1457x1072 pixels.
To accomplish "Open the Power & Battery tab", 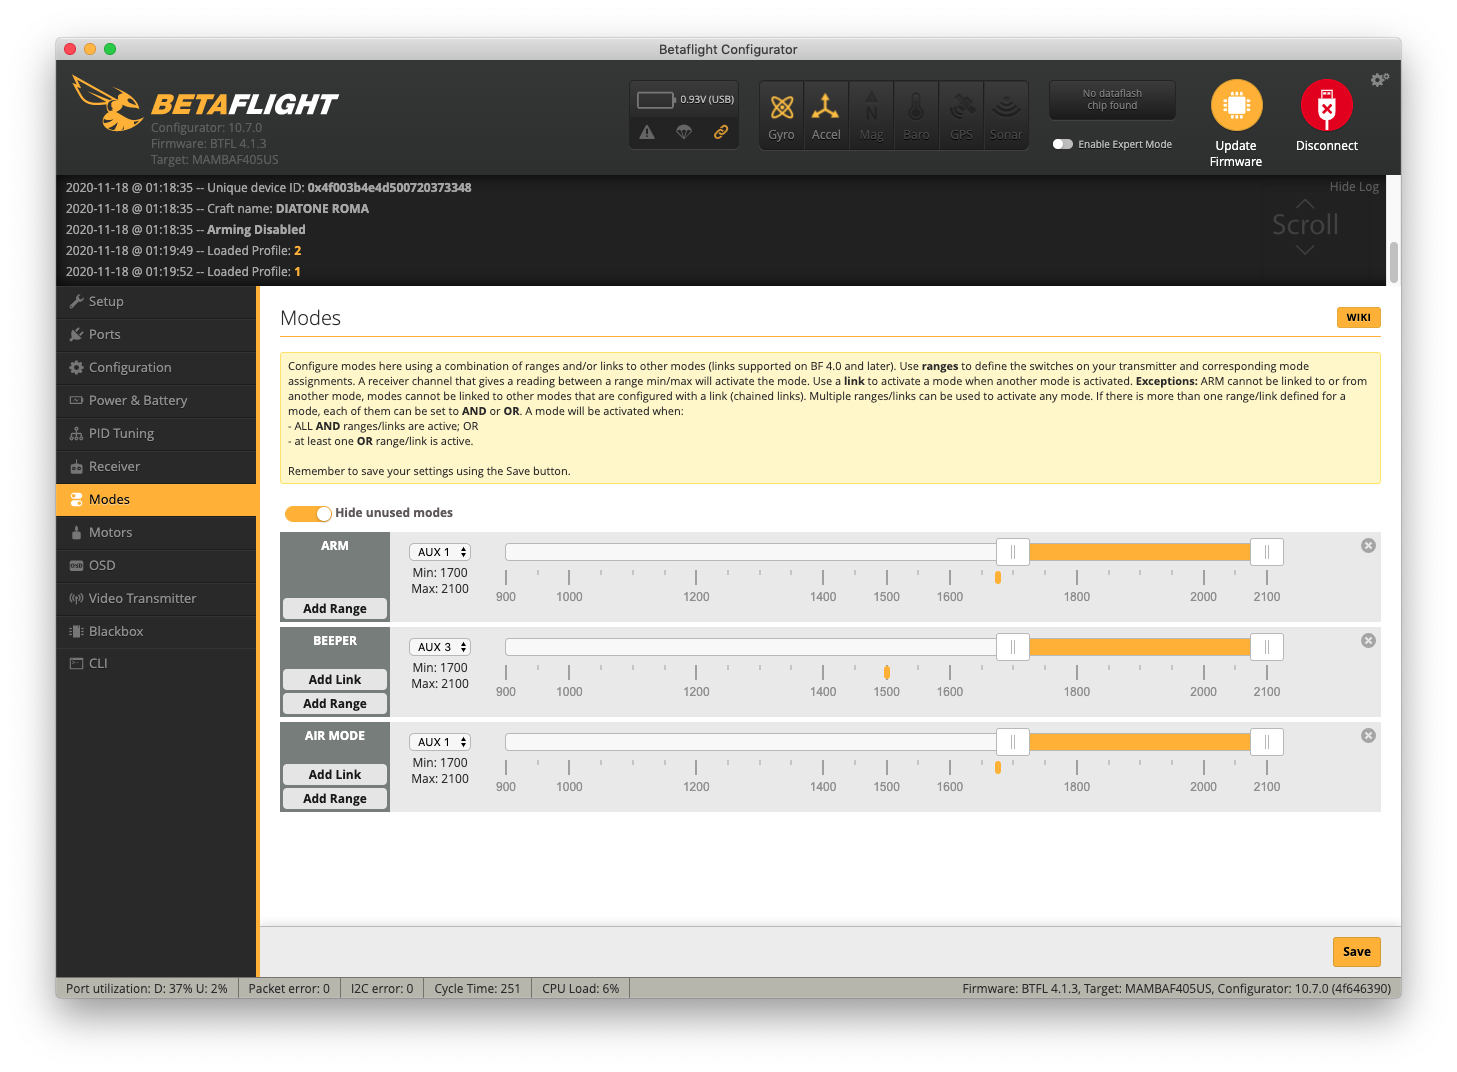I will (157, 400).
